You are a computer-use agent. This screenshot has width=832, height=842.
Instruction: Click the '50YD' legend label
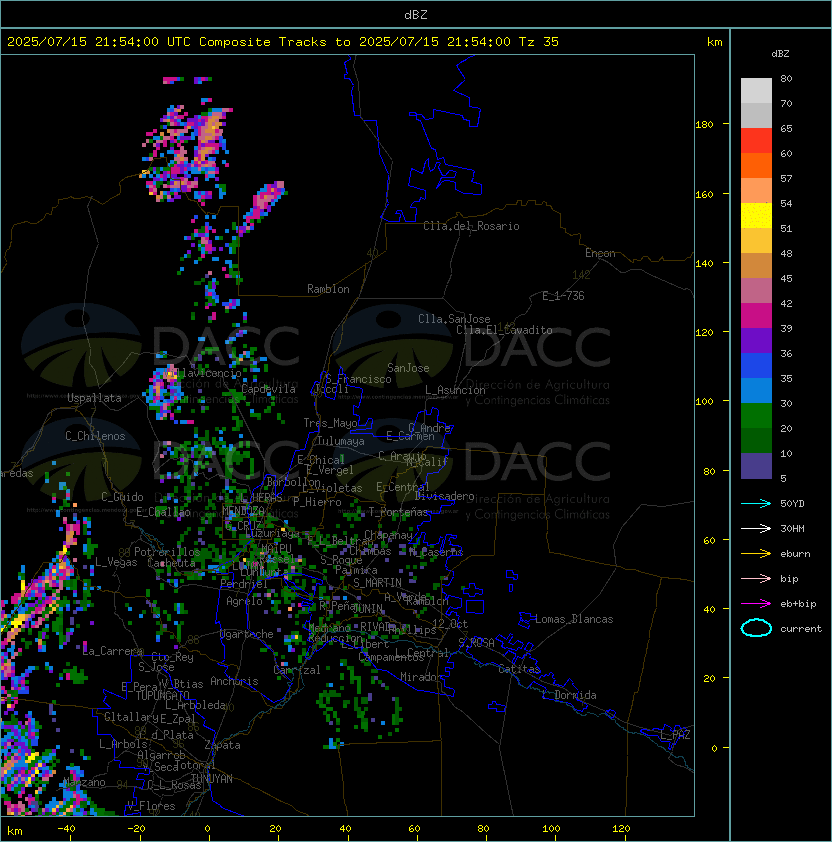point(792,503)
